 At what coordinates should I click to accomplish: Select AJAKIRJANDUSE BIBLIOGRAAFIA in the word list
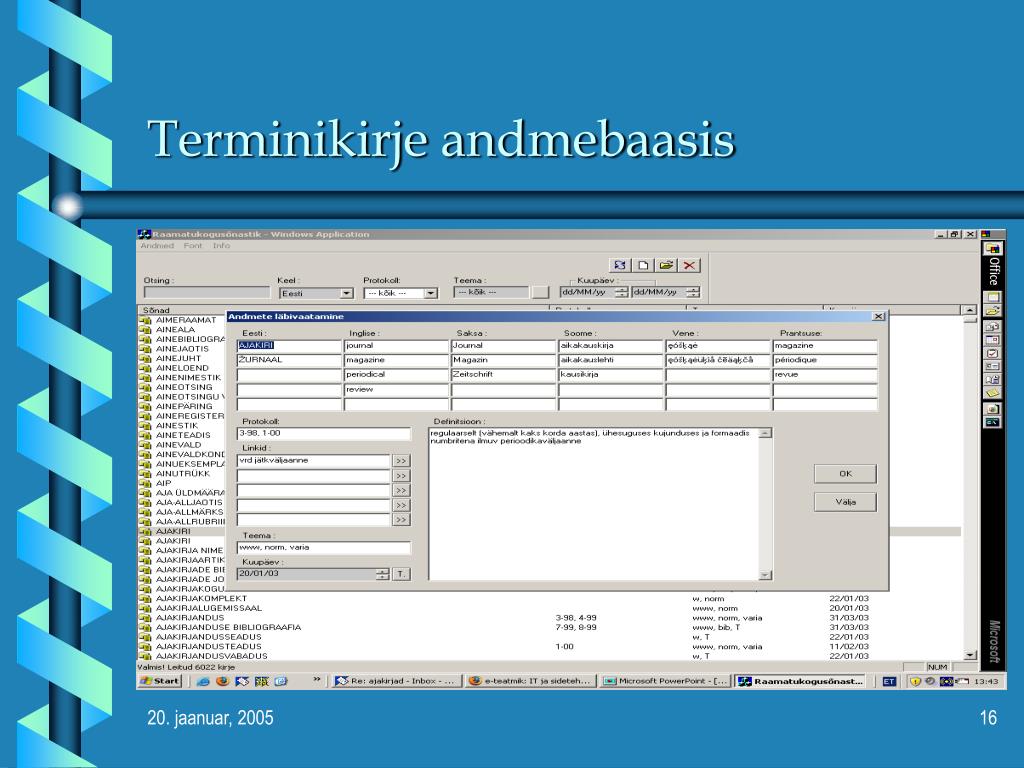pyautogui.click(x=228, y=628)
